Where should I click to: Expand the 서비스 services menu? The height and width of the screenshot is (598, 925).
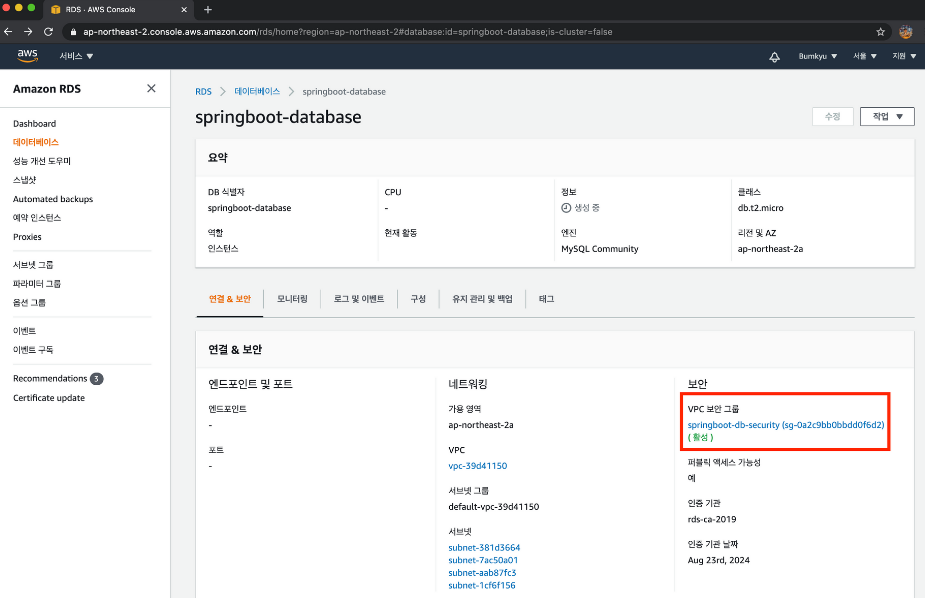76,56
